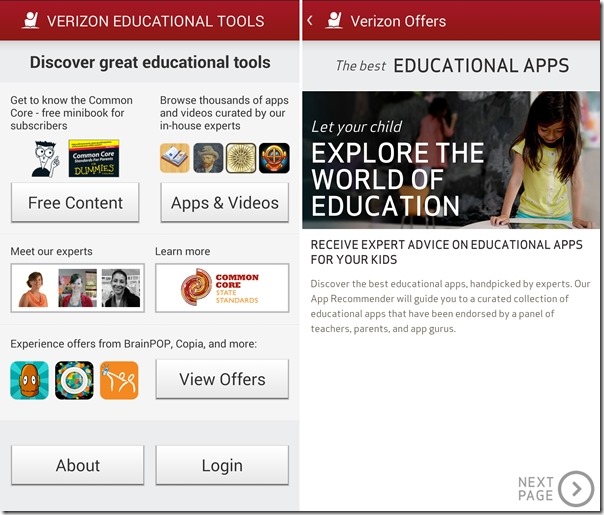
Task: Tap the middle expert photo with red hair
Action: pos(77,288)
